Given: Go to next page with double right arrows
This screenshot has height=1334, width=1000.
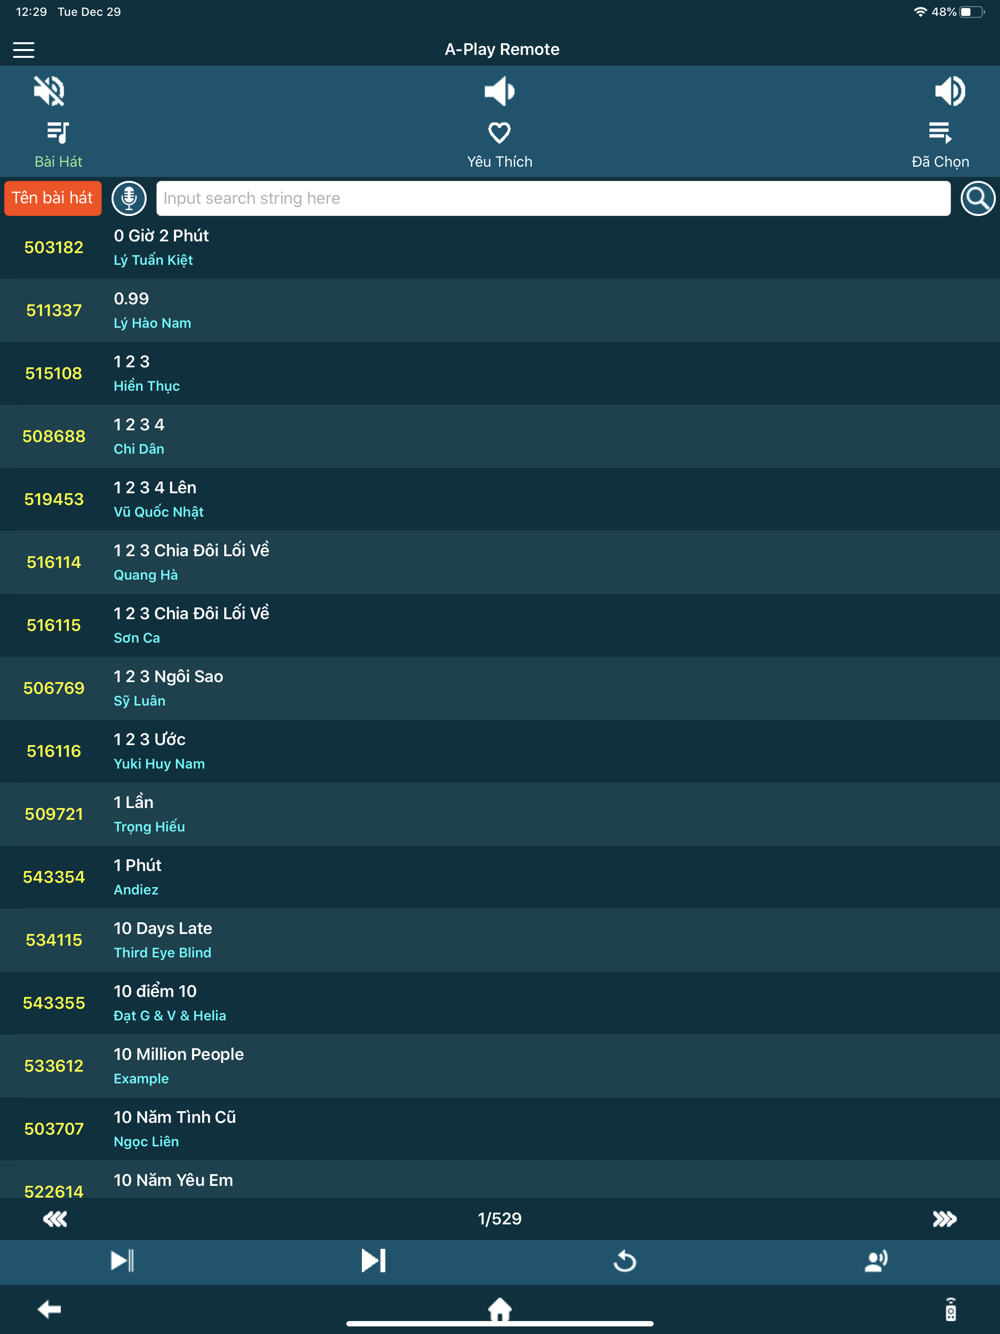Looking at the screenshot, I should point(945,1218).
